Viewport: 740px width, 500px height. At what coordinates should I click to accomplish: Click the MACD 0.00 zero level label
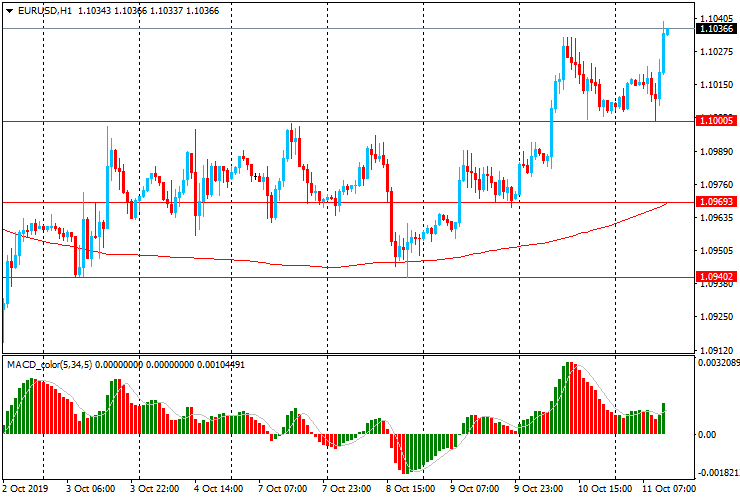point(708,435)
